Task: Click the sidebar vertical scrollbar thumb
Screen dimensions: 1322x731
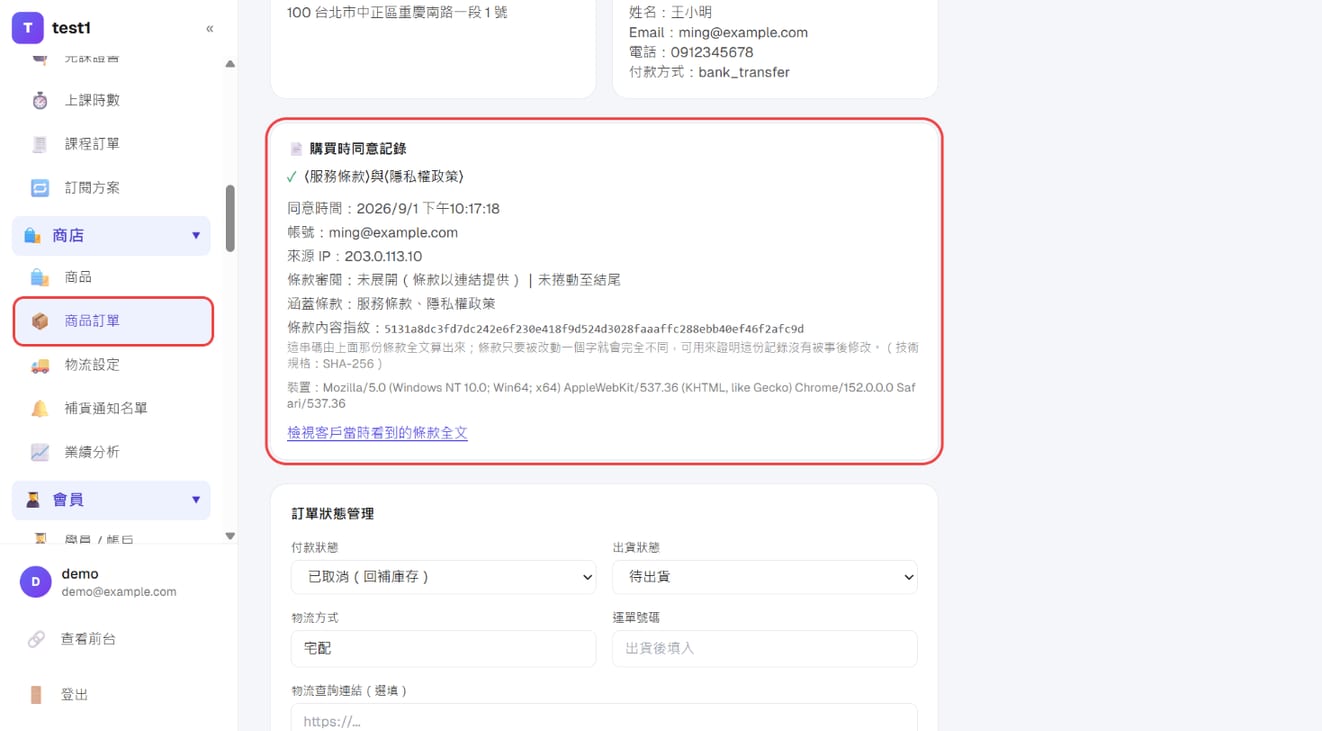Action: pyautogui.click(x=230, y=218)
